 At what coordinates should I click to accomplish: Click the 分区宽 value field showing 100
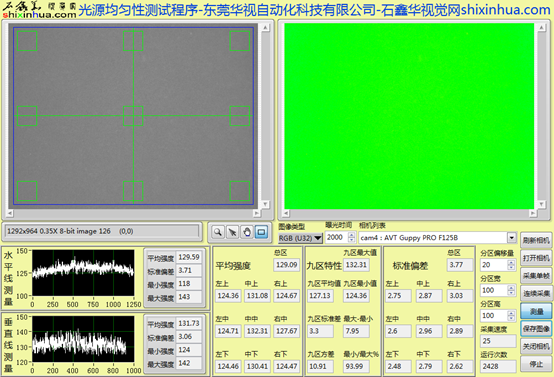pyautogui.click(x=494, y=290)
